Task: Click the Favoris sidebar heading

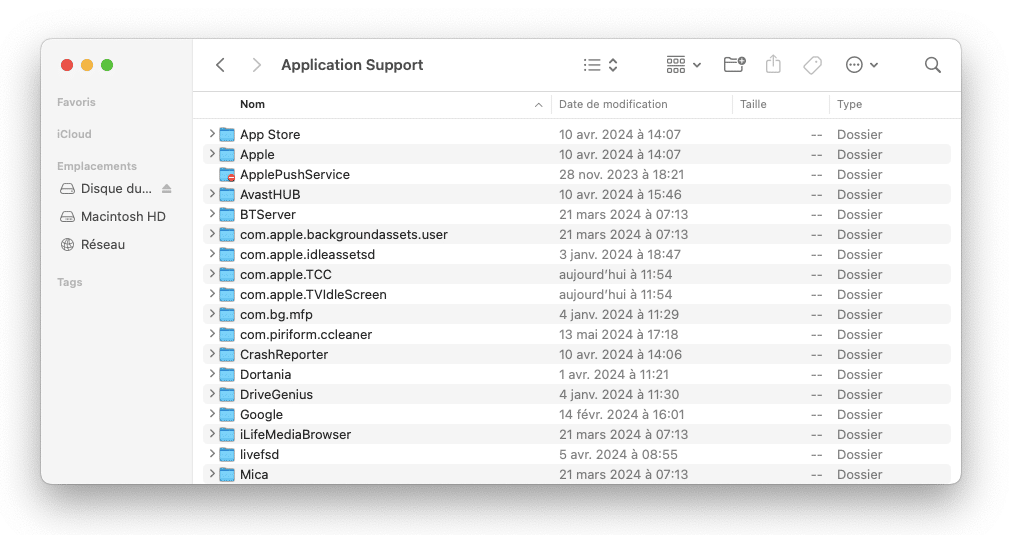Action: click(x=76, y=102)
